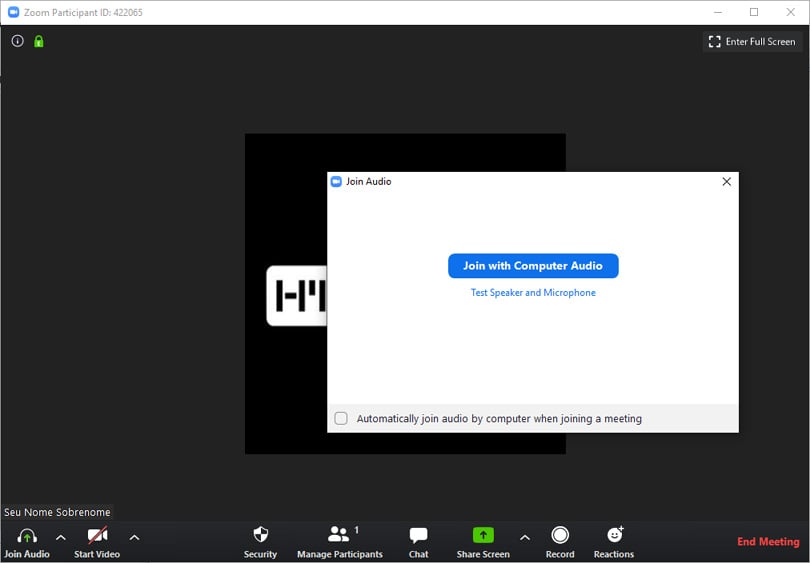Enable automatically join audio by computer checkbox
Viewport: 810px width, 563px height.
pos(341,418)
